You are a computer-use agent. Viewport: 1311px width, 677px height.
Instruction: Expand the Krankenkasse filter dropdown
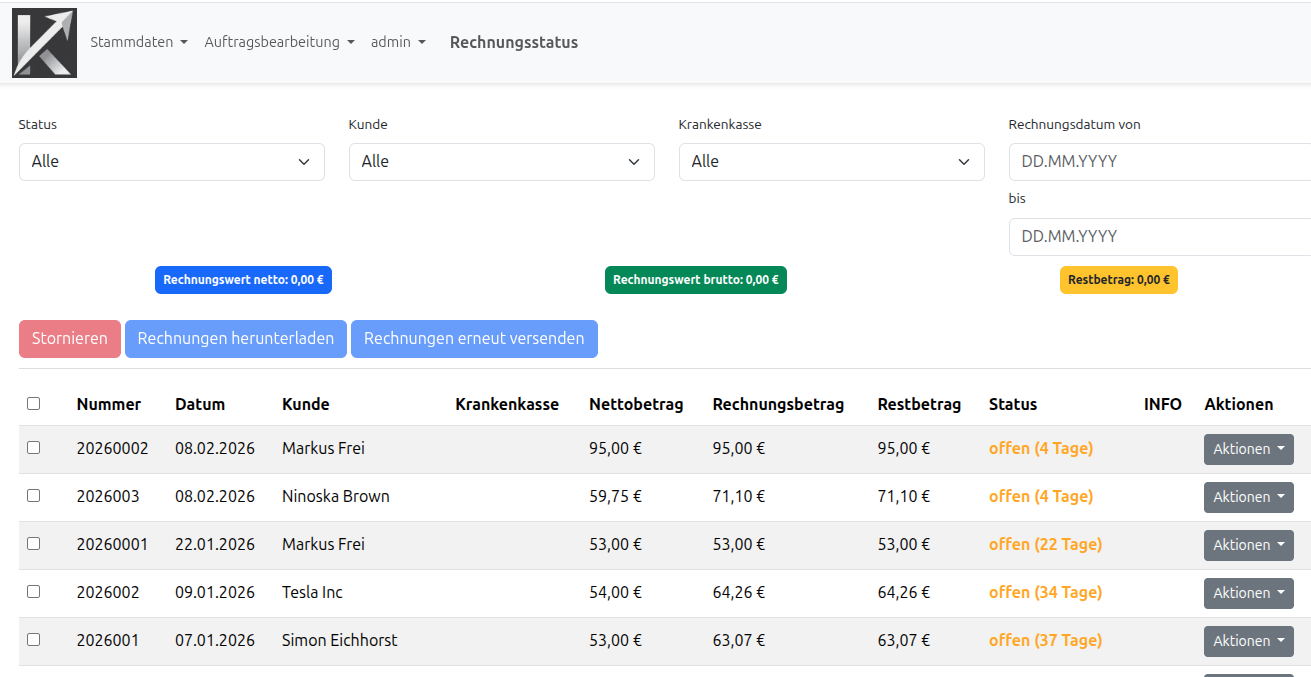pyautogui.click(x=831, y=162)
